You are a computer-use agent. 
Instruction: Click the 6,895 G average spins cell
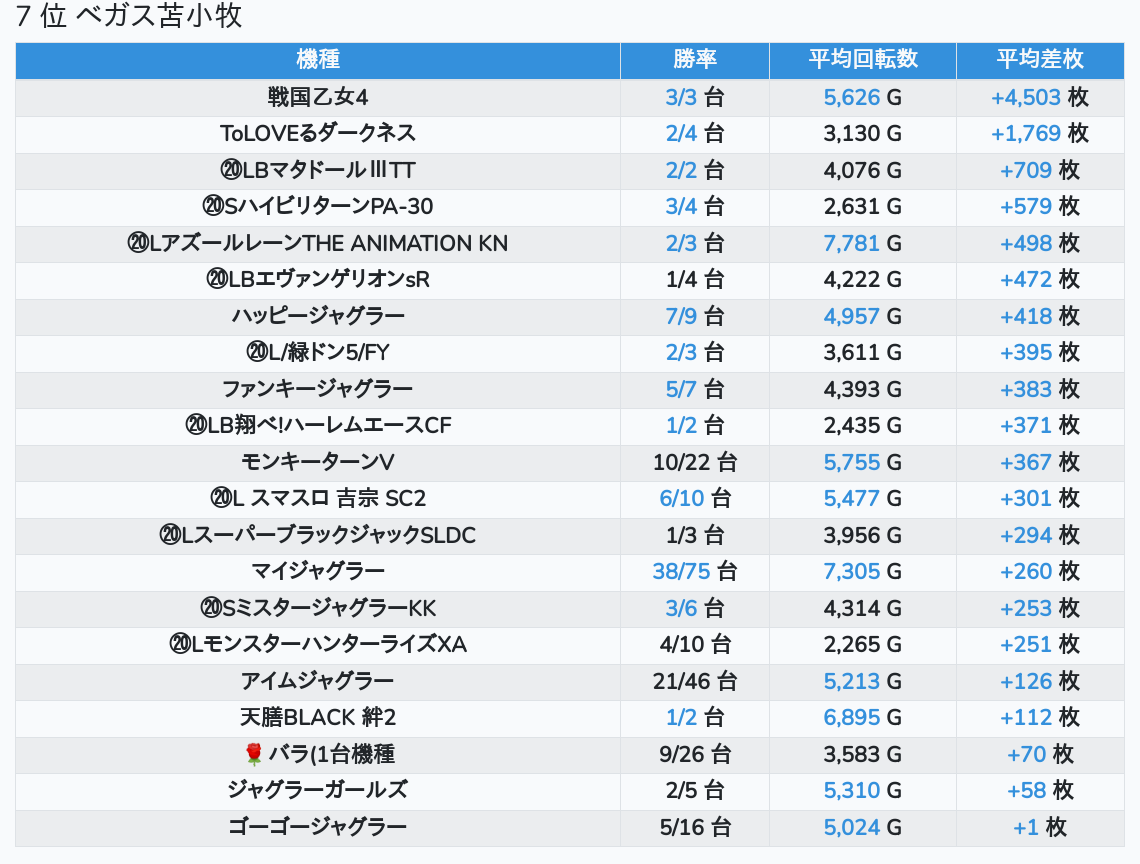(863, 718)
